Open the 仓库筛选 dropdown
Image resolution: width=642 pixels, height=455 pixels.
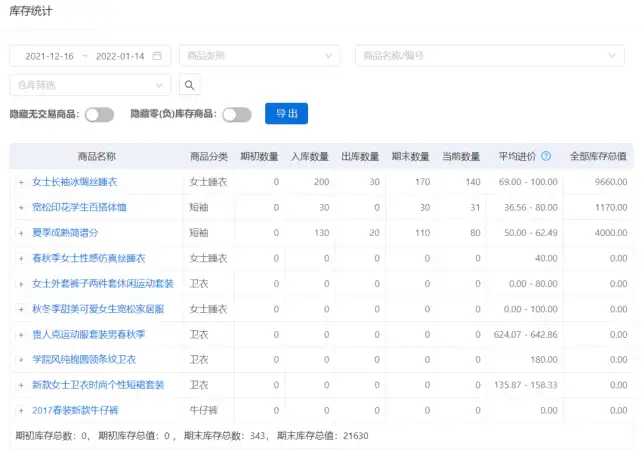(x=90, y=85)
